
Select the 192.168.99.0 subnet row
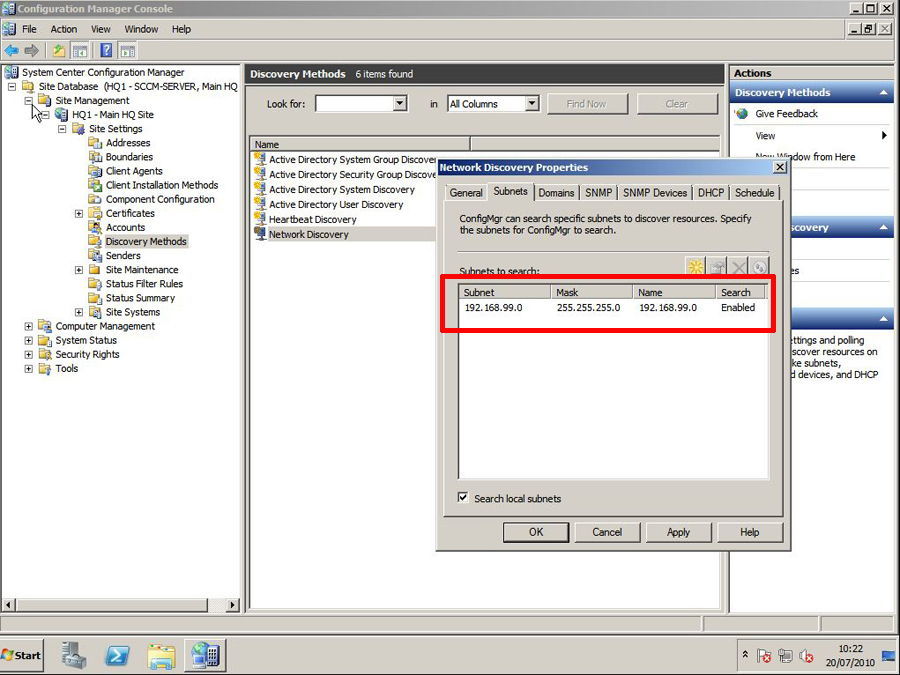click(x=612, y=308)
